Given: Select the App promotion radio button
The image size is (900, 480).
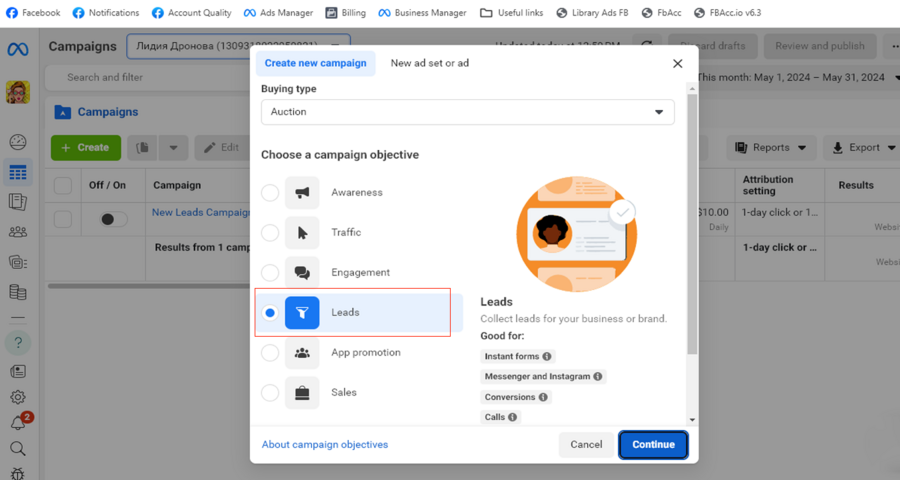Looking at the screenshot, I should (270, 353).
